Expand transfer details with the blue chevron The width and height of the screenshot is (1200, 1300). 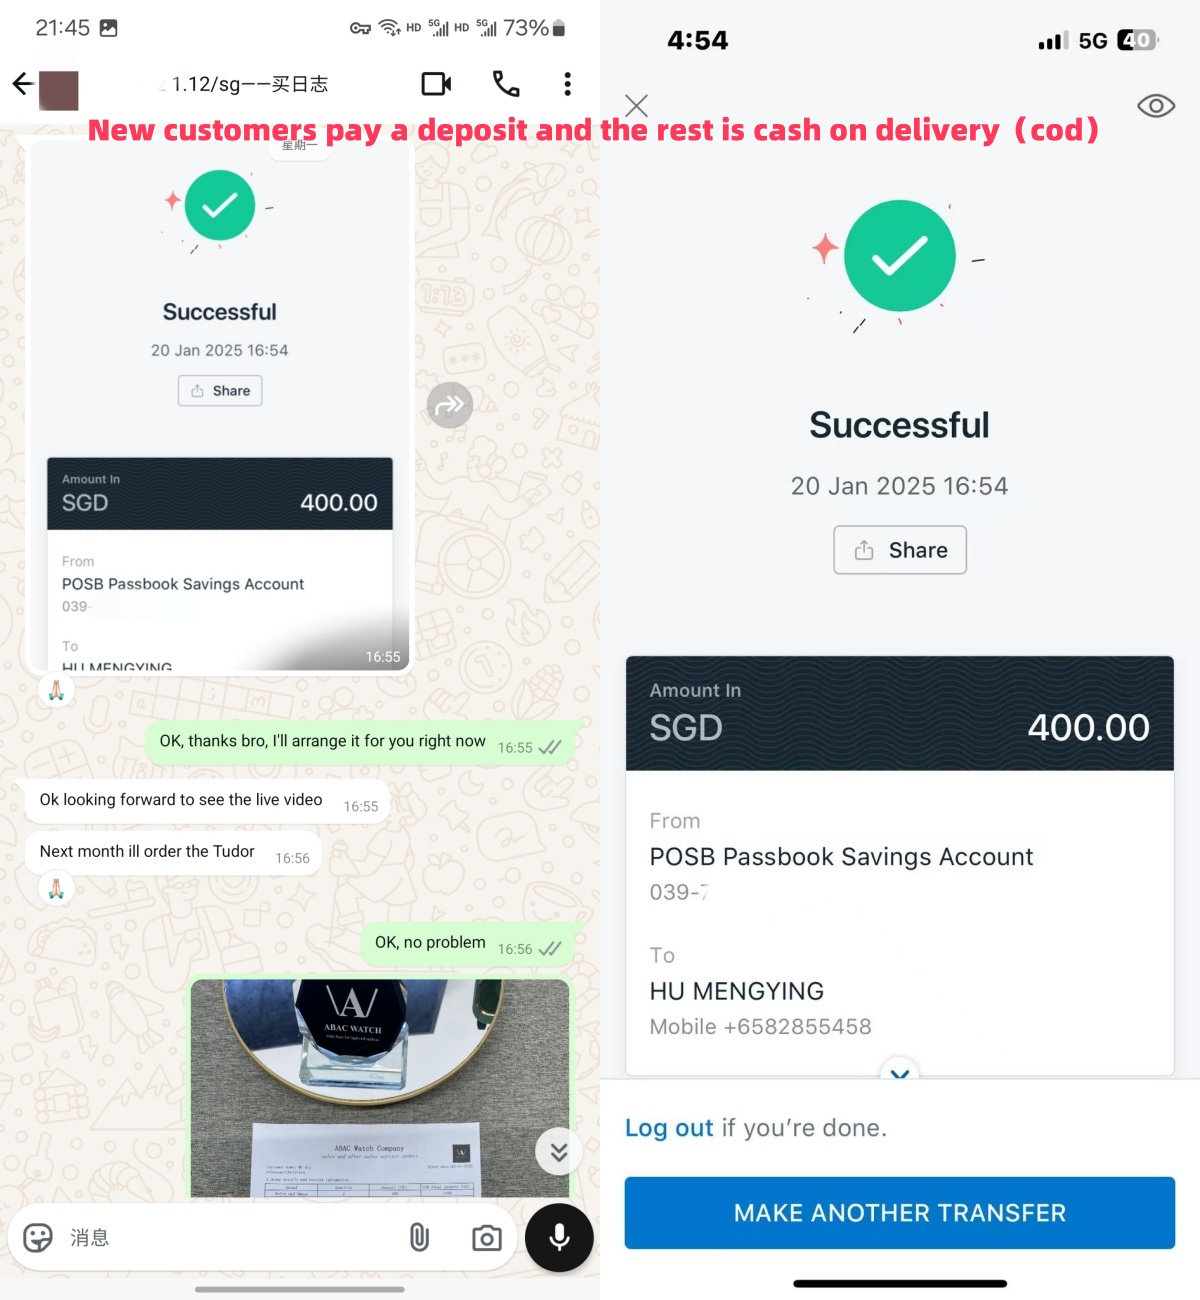click(x=900, y=1073)
